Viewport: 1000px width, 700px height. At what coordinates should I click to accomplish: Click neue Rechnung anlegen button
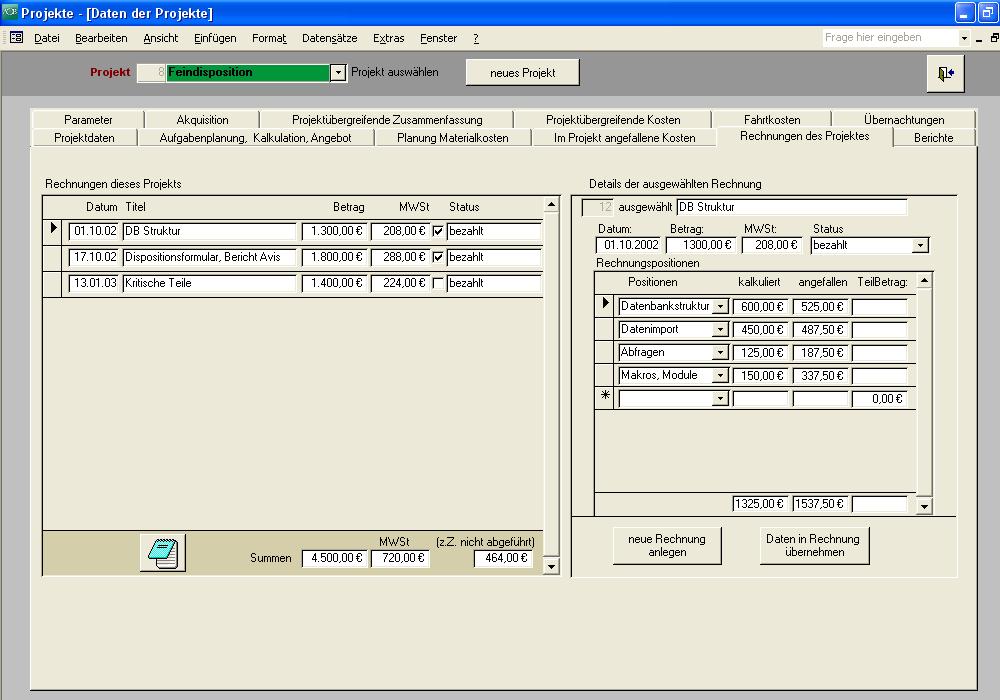point(666,546)
